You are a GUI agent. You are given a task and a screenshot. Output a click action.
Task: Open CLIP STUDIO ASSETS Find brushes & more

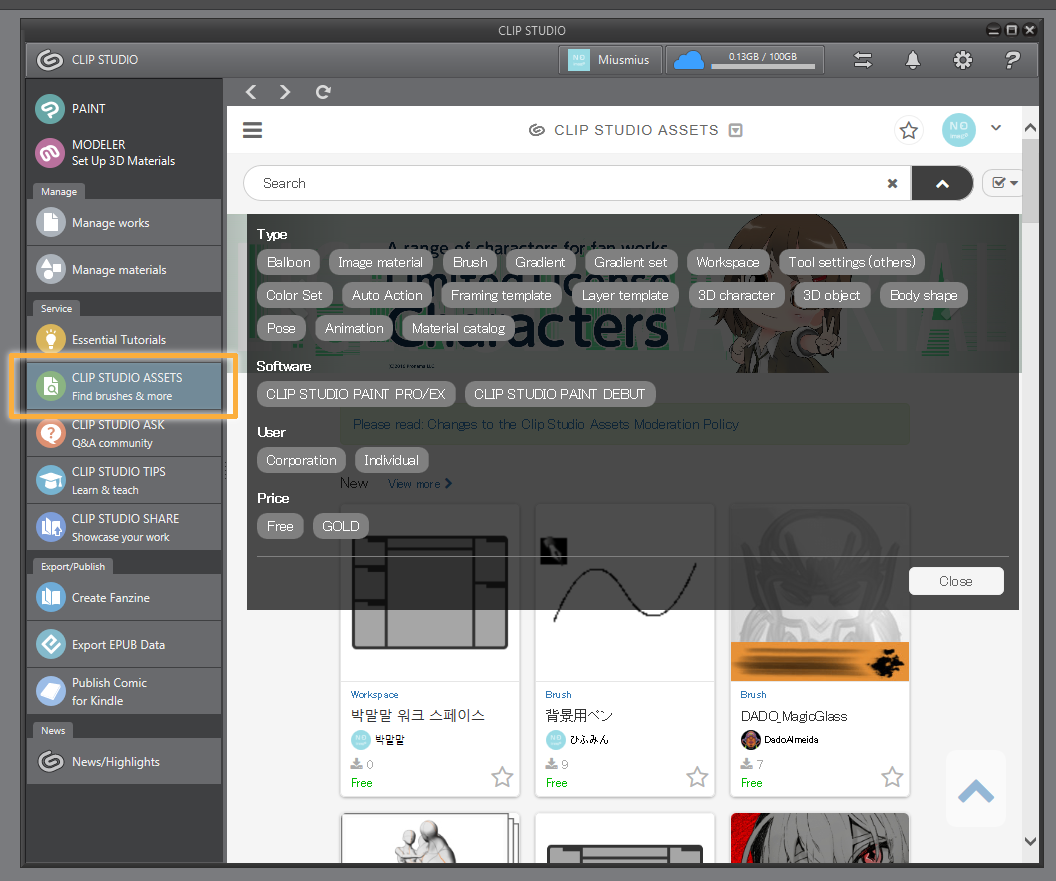(124, 387)
